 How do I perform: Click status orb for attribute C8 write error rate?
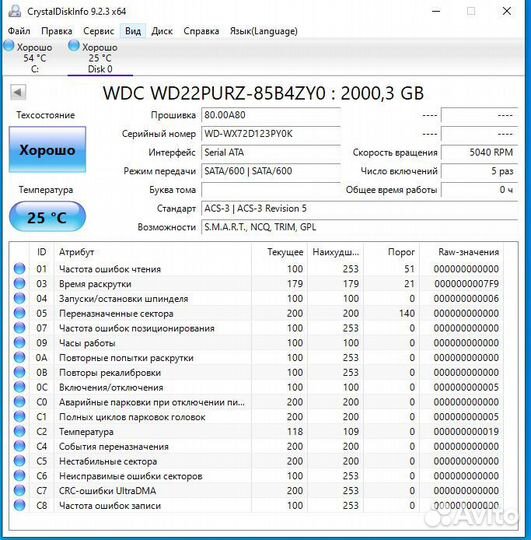[x=20, y=506]
